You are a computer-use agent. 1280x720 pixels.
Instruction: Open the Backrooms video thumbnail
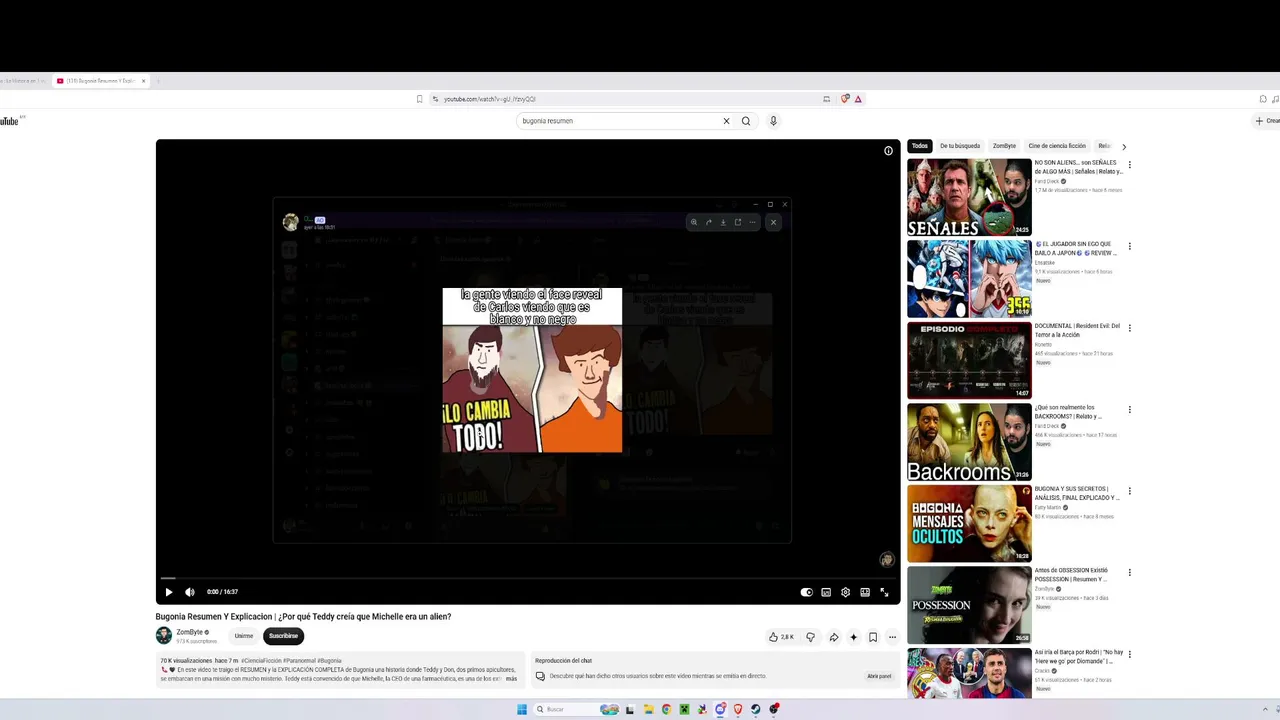[969, 442]
